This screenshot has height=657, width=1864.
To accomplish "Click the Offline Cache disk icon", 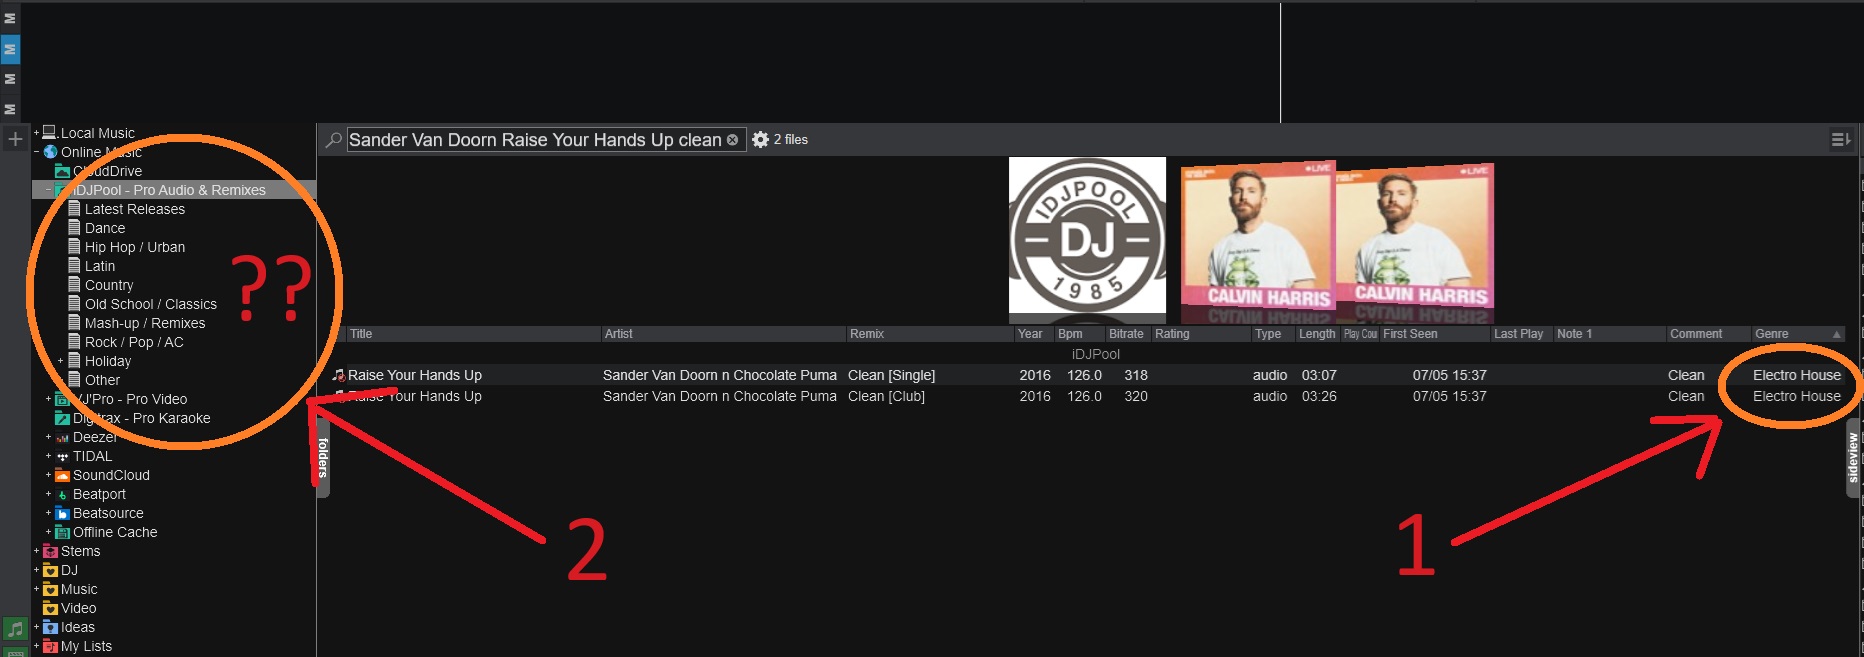I will 62,532.
